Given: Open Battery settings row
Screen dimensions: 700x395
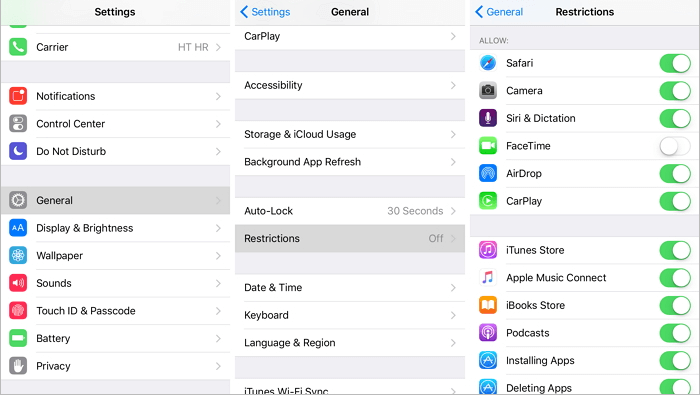Looking at the screenshot, I should (x=115, y=338).
